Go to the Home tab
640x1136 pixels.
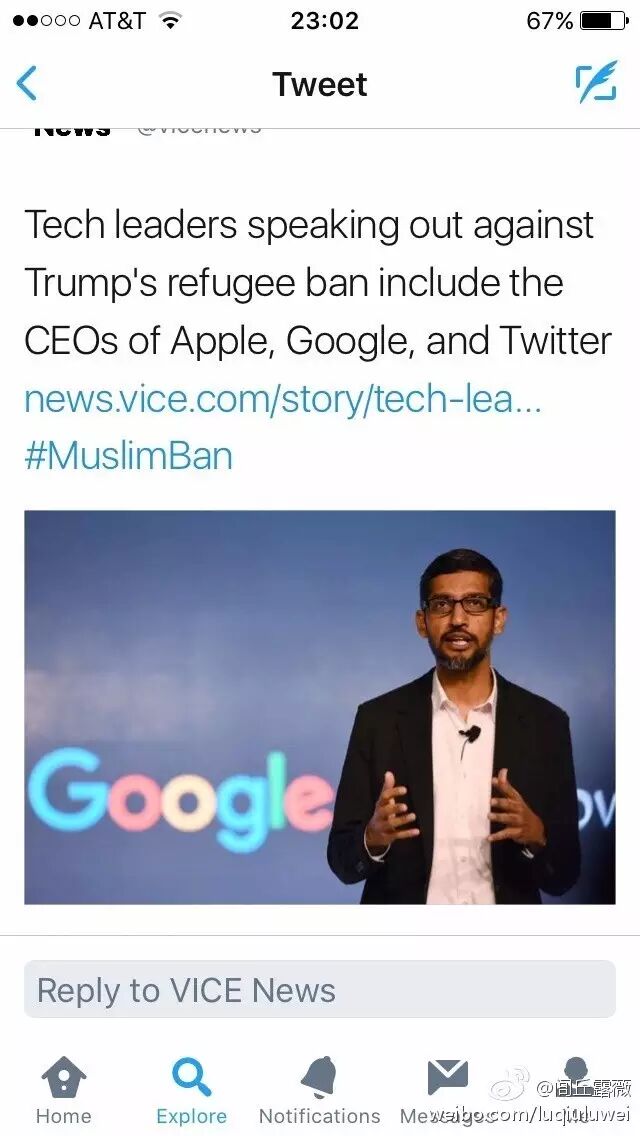[x=64, y=1090]
